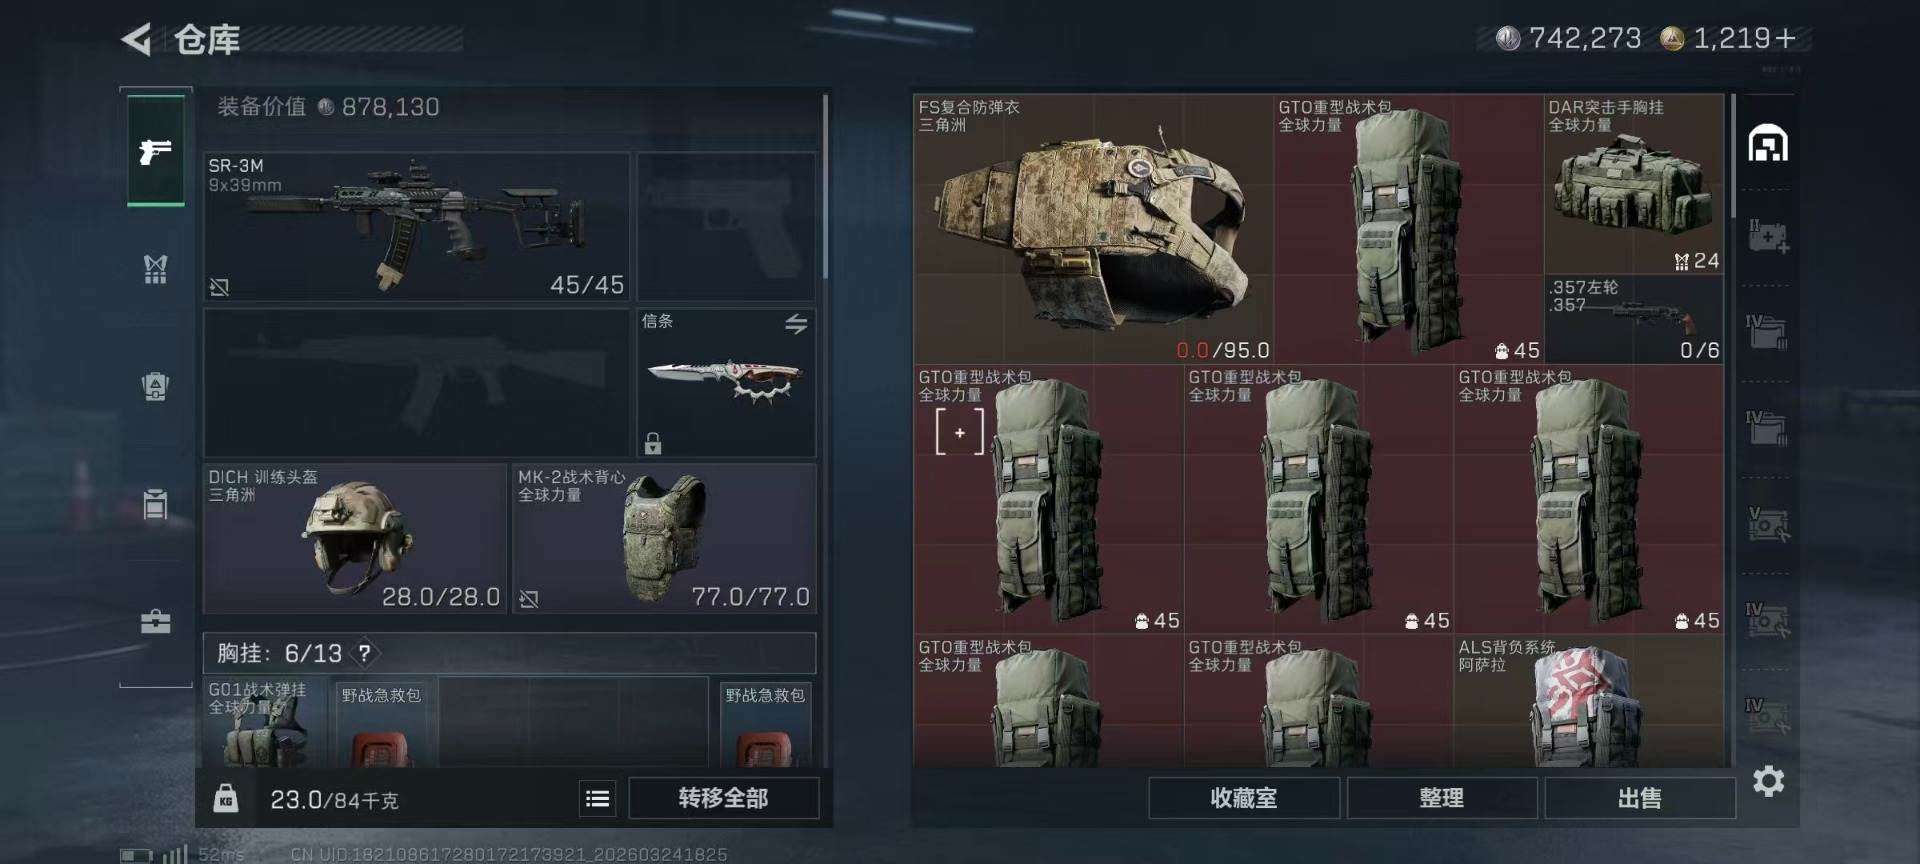1920x864 pixels.
Task: Click the 转移全部 button
Action: tap(723, 798)
